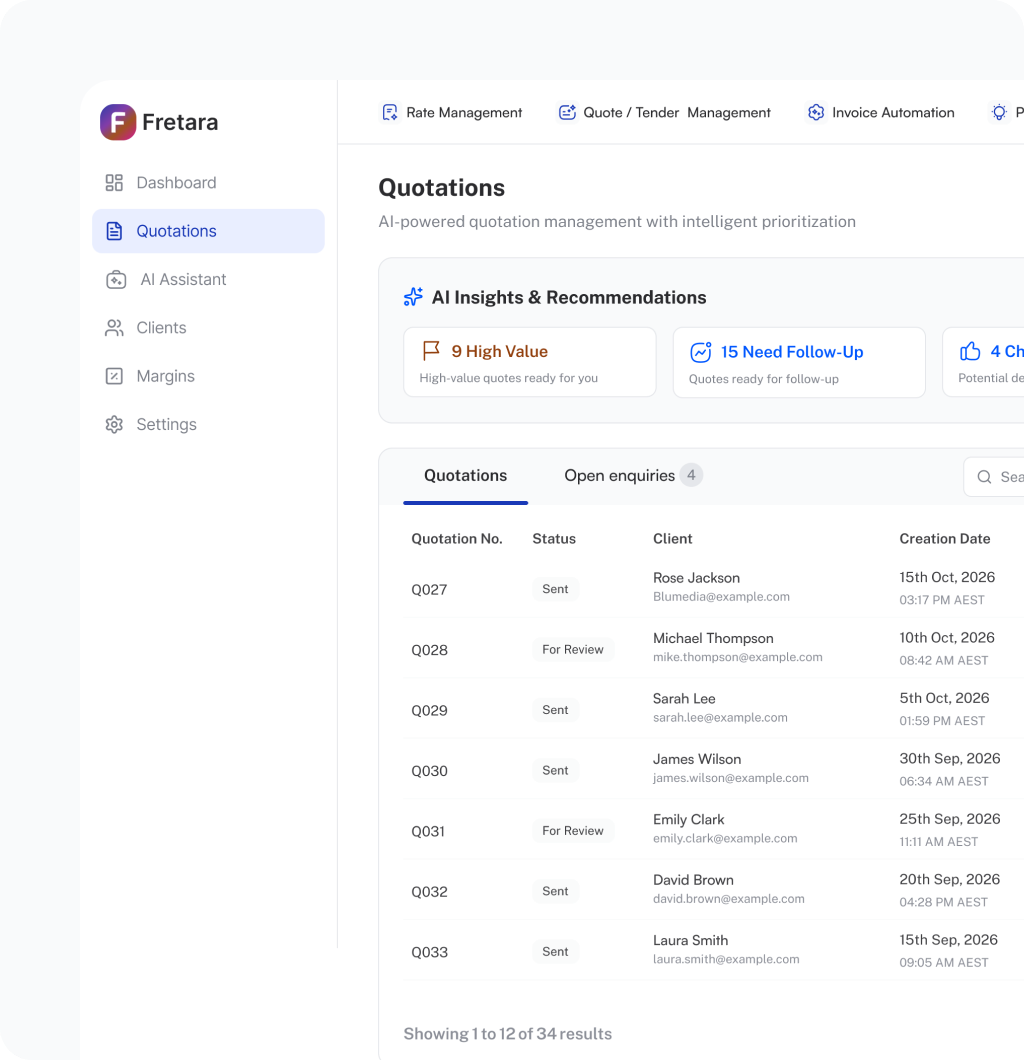This screenshot has width=1024, height=1060.
Task: Click the chart icon on Need Follow-Up card
Action: tap(700, 352)
